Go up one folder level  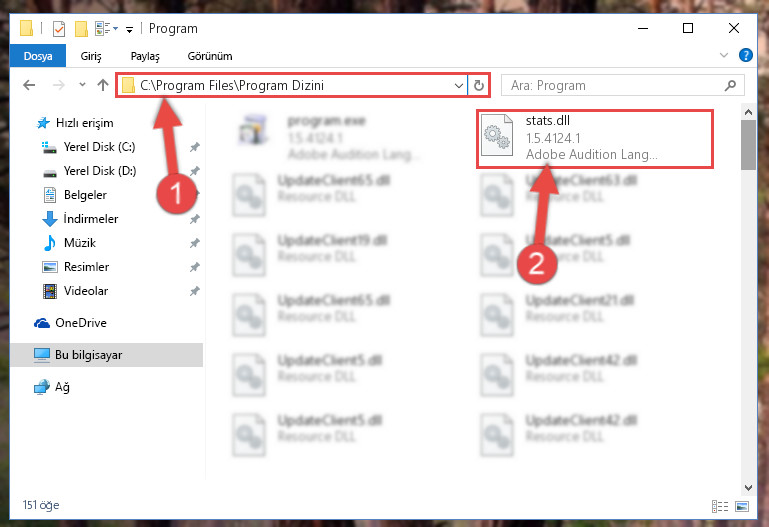coord(103,85)
